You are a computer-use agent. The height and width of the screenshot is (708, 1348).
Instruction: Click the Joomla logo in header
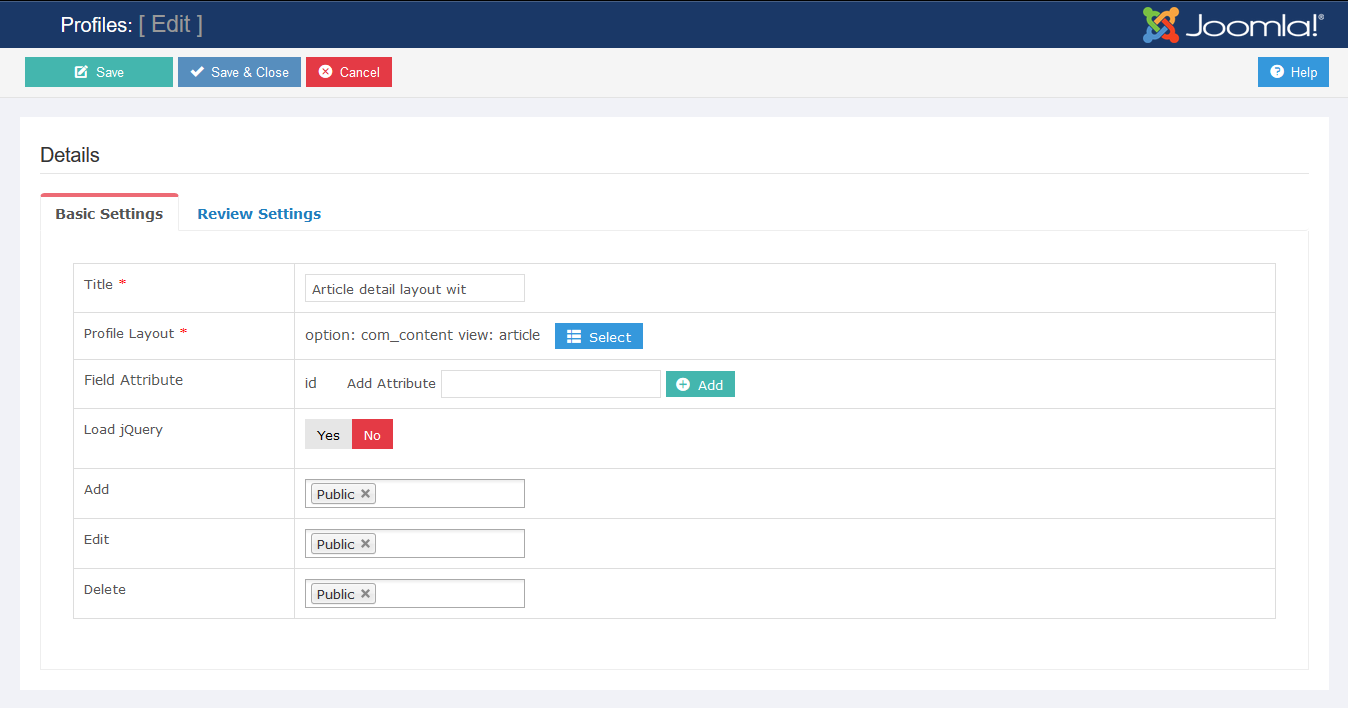tap(1232, 25)
